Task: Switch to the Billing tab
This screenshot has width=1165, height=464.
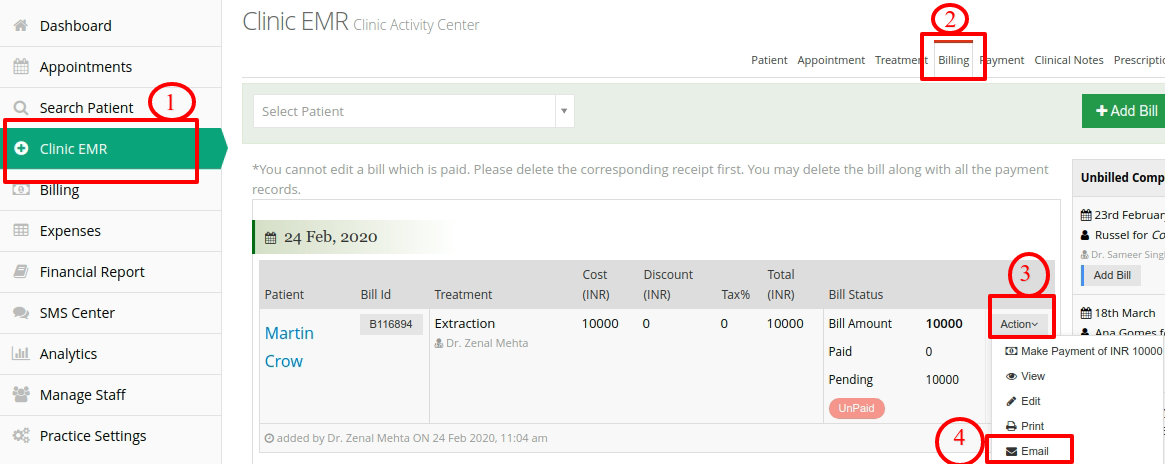Action: [953, 60]
